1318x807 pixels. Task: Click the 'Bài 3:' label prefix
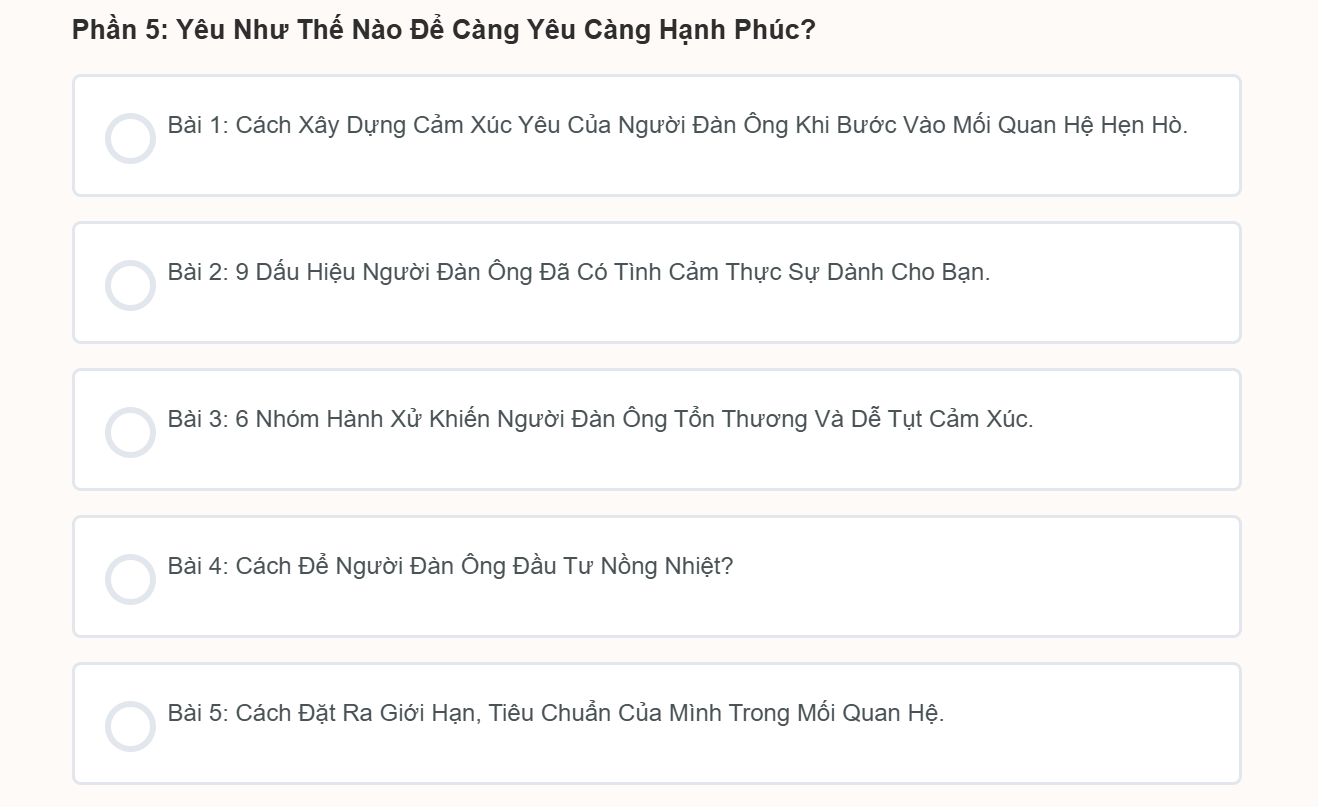click(199, 419)
